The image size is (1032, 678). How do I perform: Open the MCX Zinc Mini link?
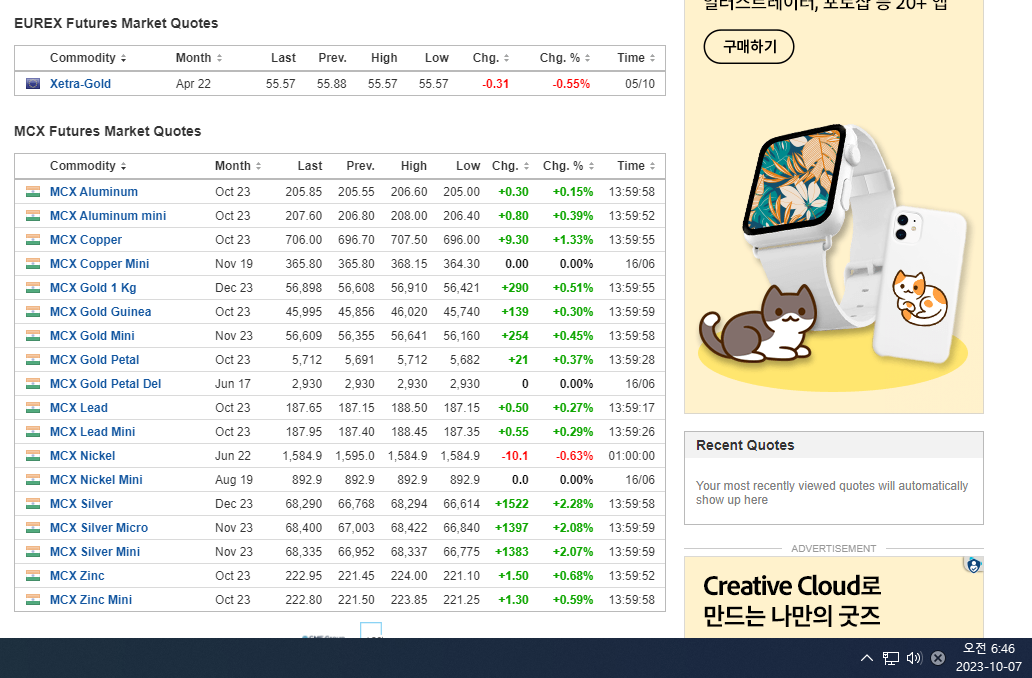(x=91, y=600)
